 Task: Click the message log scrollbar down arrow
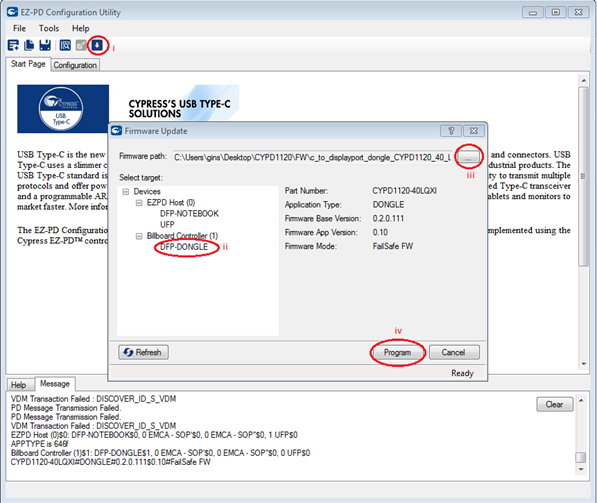tap(581, 469)
